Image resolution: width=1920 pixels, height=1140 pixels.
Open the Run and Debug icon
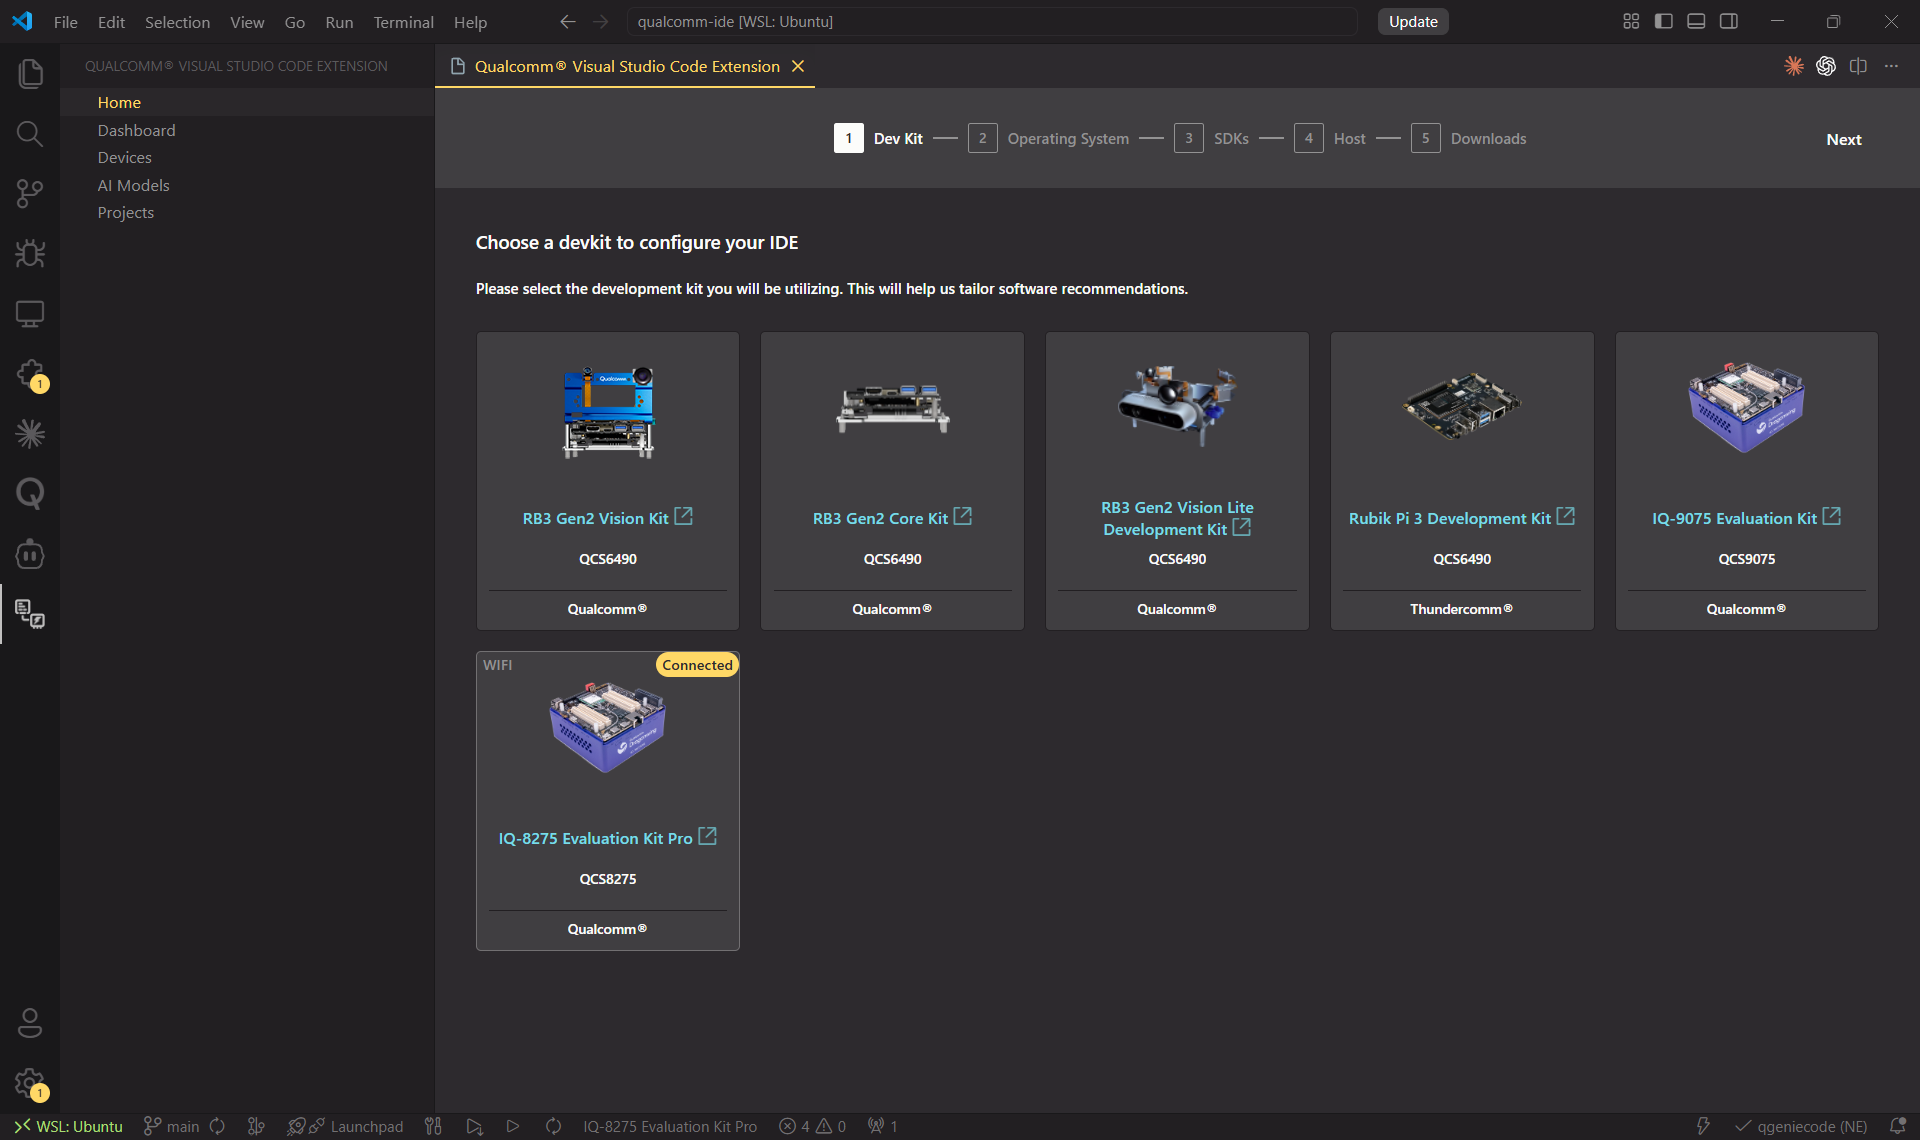[30, 253]
